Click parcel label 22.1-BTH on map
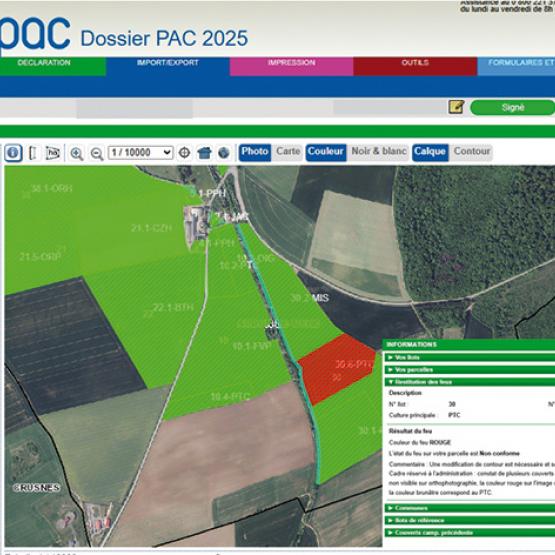Screen dimensions: 555x555 (x=173, y=307)
